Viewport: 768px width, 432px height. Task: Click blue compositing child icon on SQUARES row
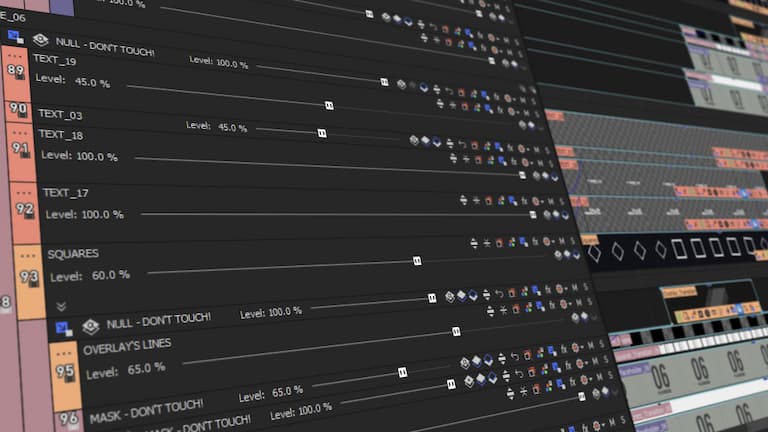pyautogui.click(x=523, y=242)
